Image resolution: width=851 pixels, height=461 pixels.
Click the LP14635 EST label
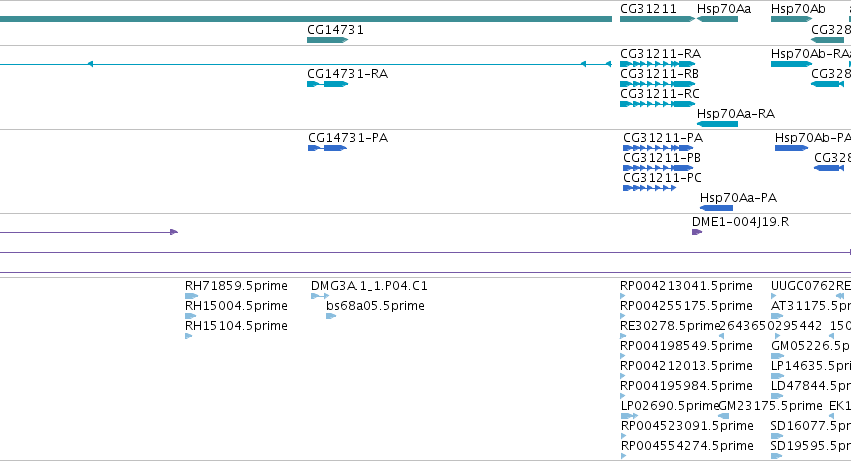tap(810, 367)
